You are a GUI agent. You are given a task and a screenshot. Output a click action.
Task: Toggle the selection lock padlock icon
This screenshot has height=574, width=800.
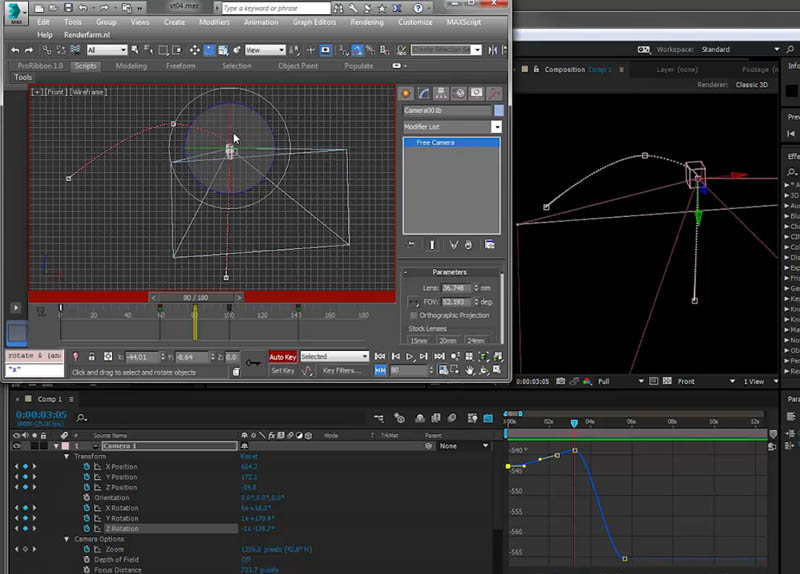click(91, 357)
